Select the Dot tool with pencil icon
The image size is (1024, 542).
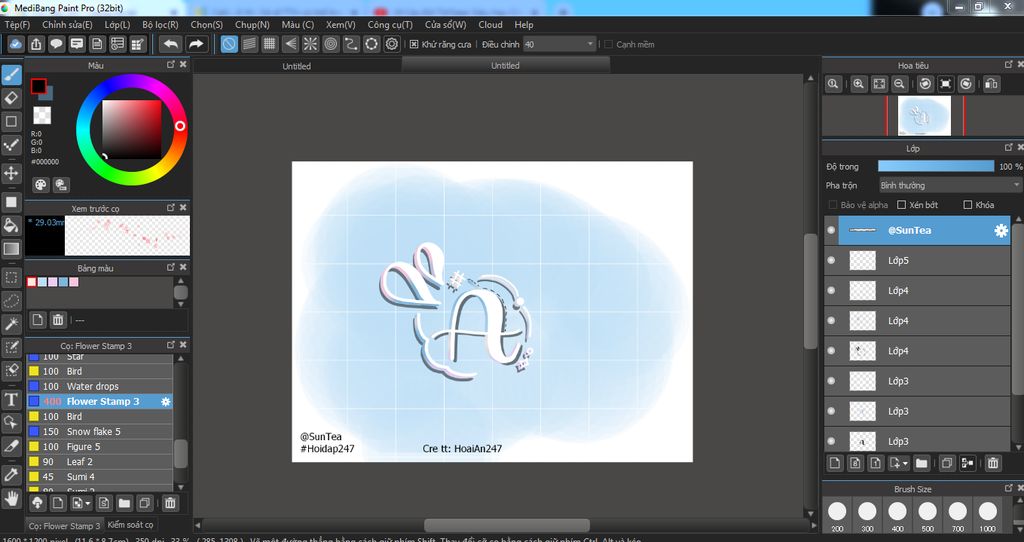click(11, 145)
